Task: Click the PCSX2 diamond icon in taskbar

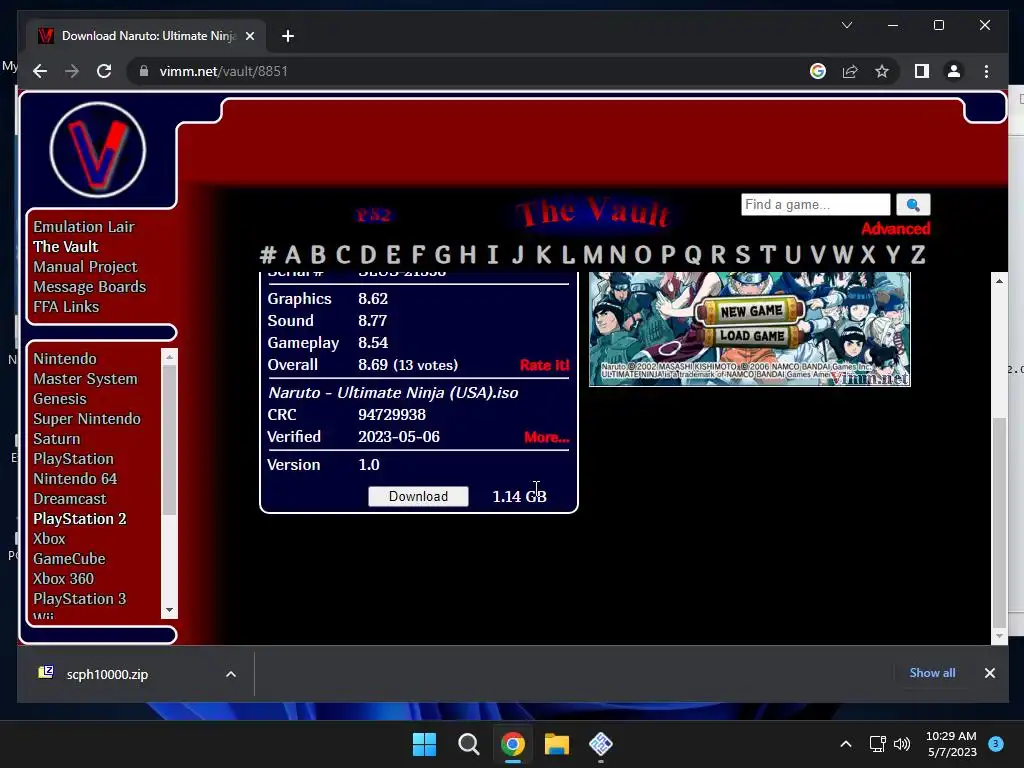Action: click(x=601, y=744)
